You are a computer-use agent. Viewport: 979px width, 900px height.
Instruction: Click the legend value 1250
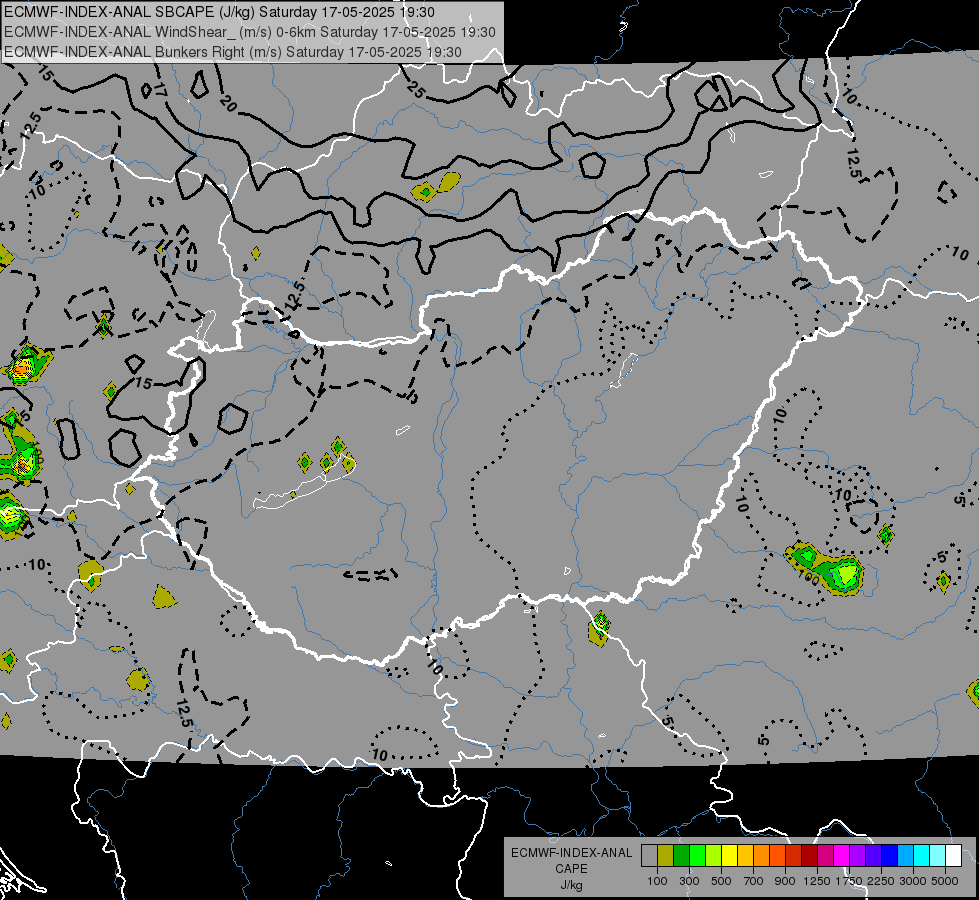pyautogui.click(x=817, y=881)
